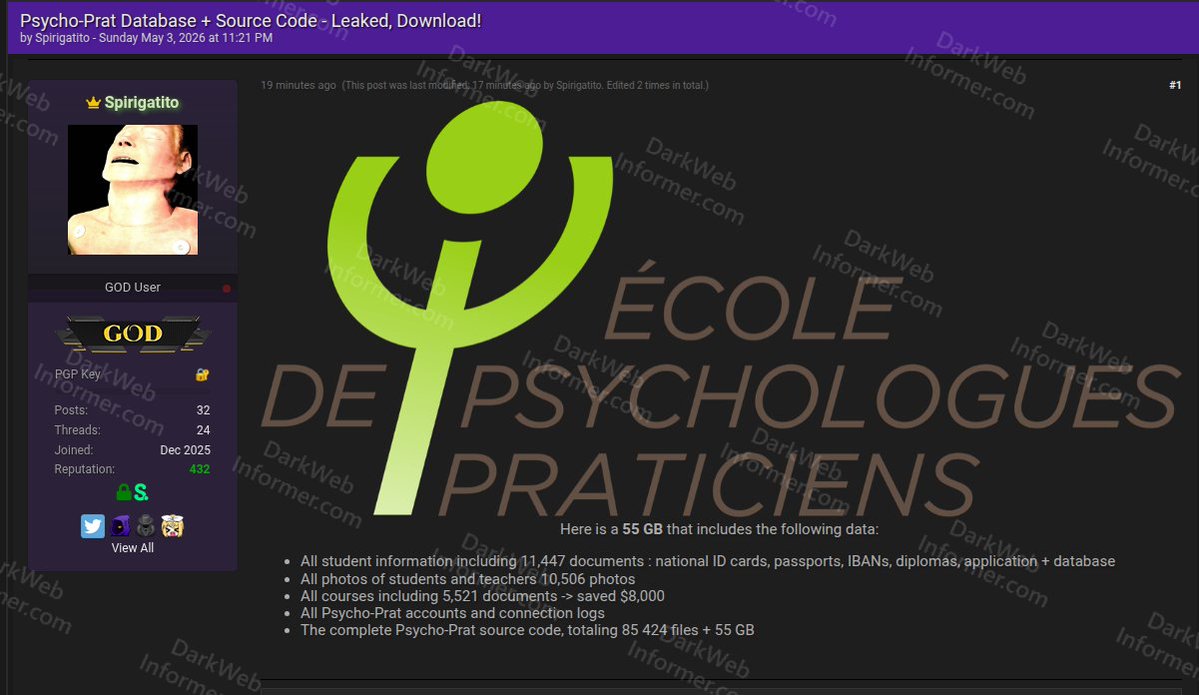Click the thread title Psycho-Prat Database
The image size is (1199, 695).
coord(250,21)
